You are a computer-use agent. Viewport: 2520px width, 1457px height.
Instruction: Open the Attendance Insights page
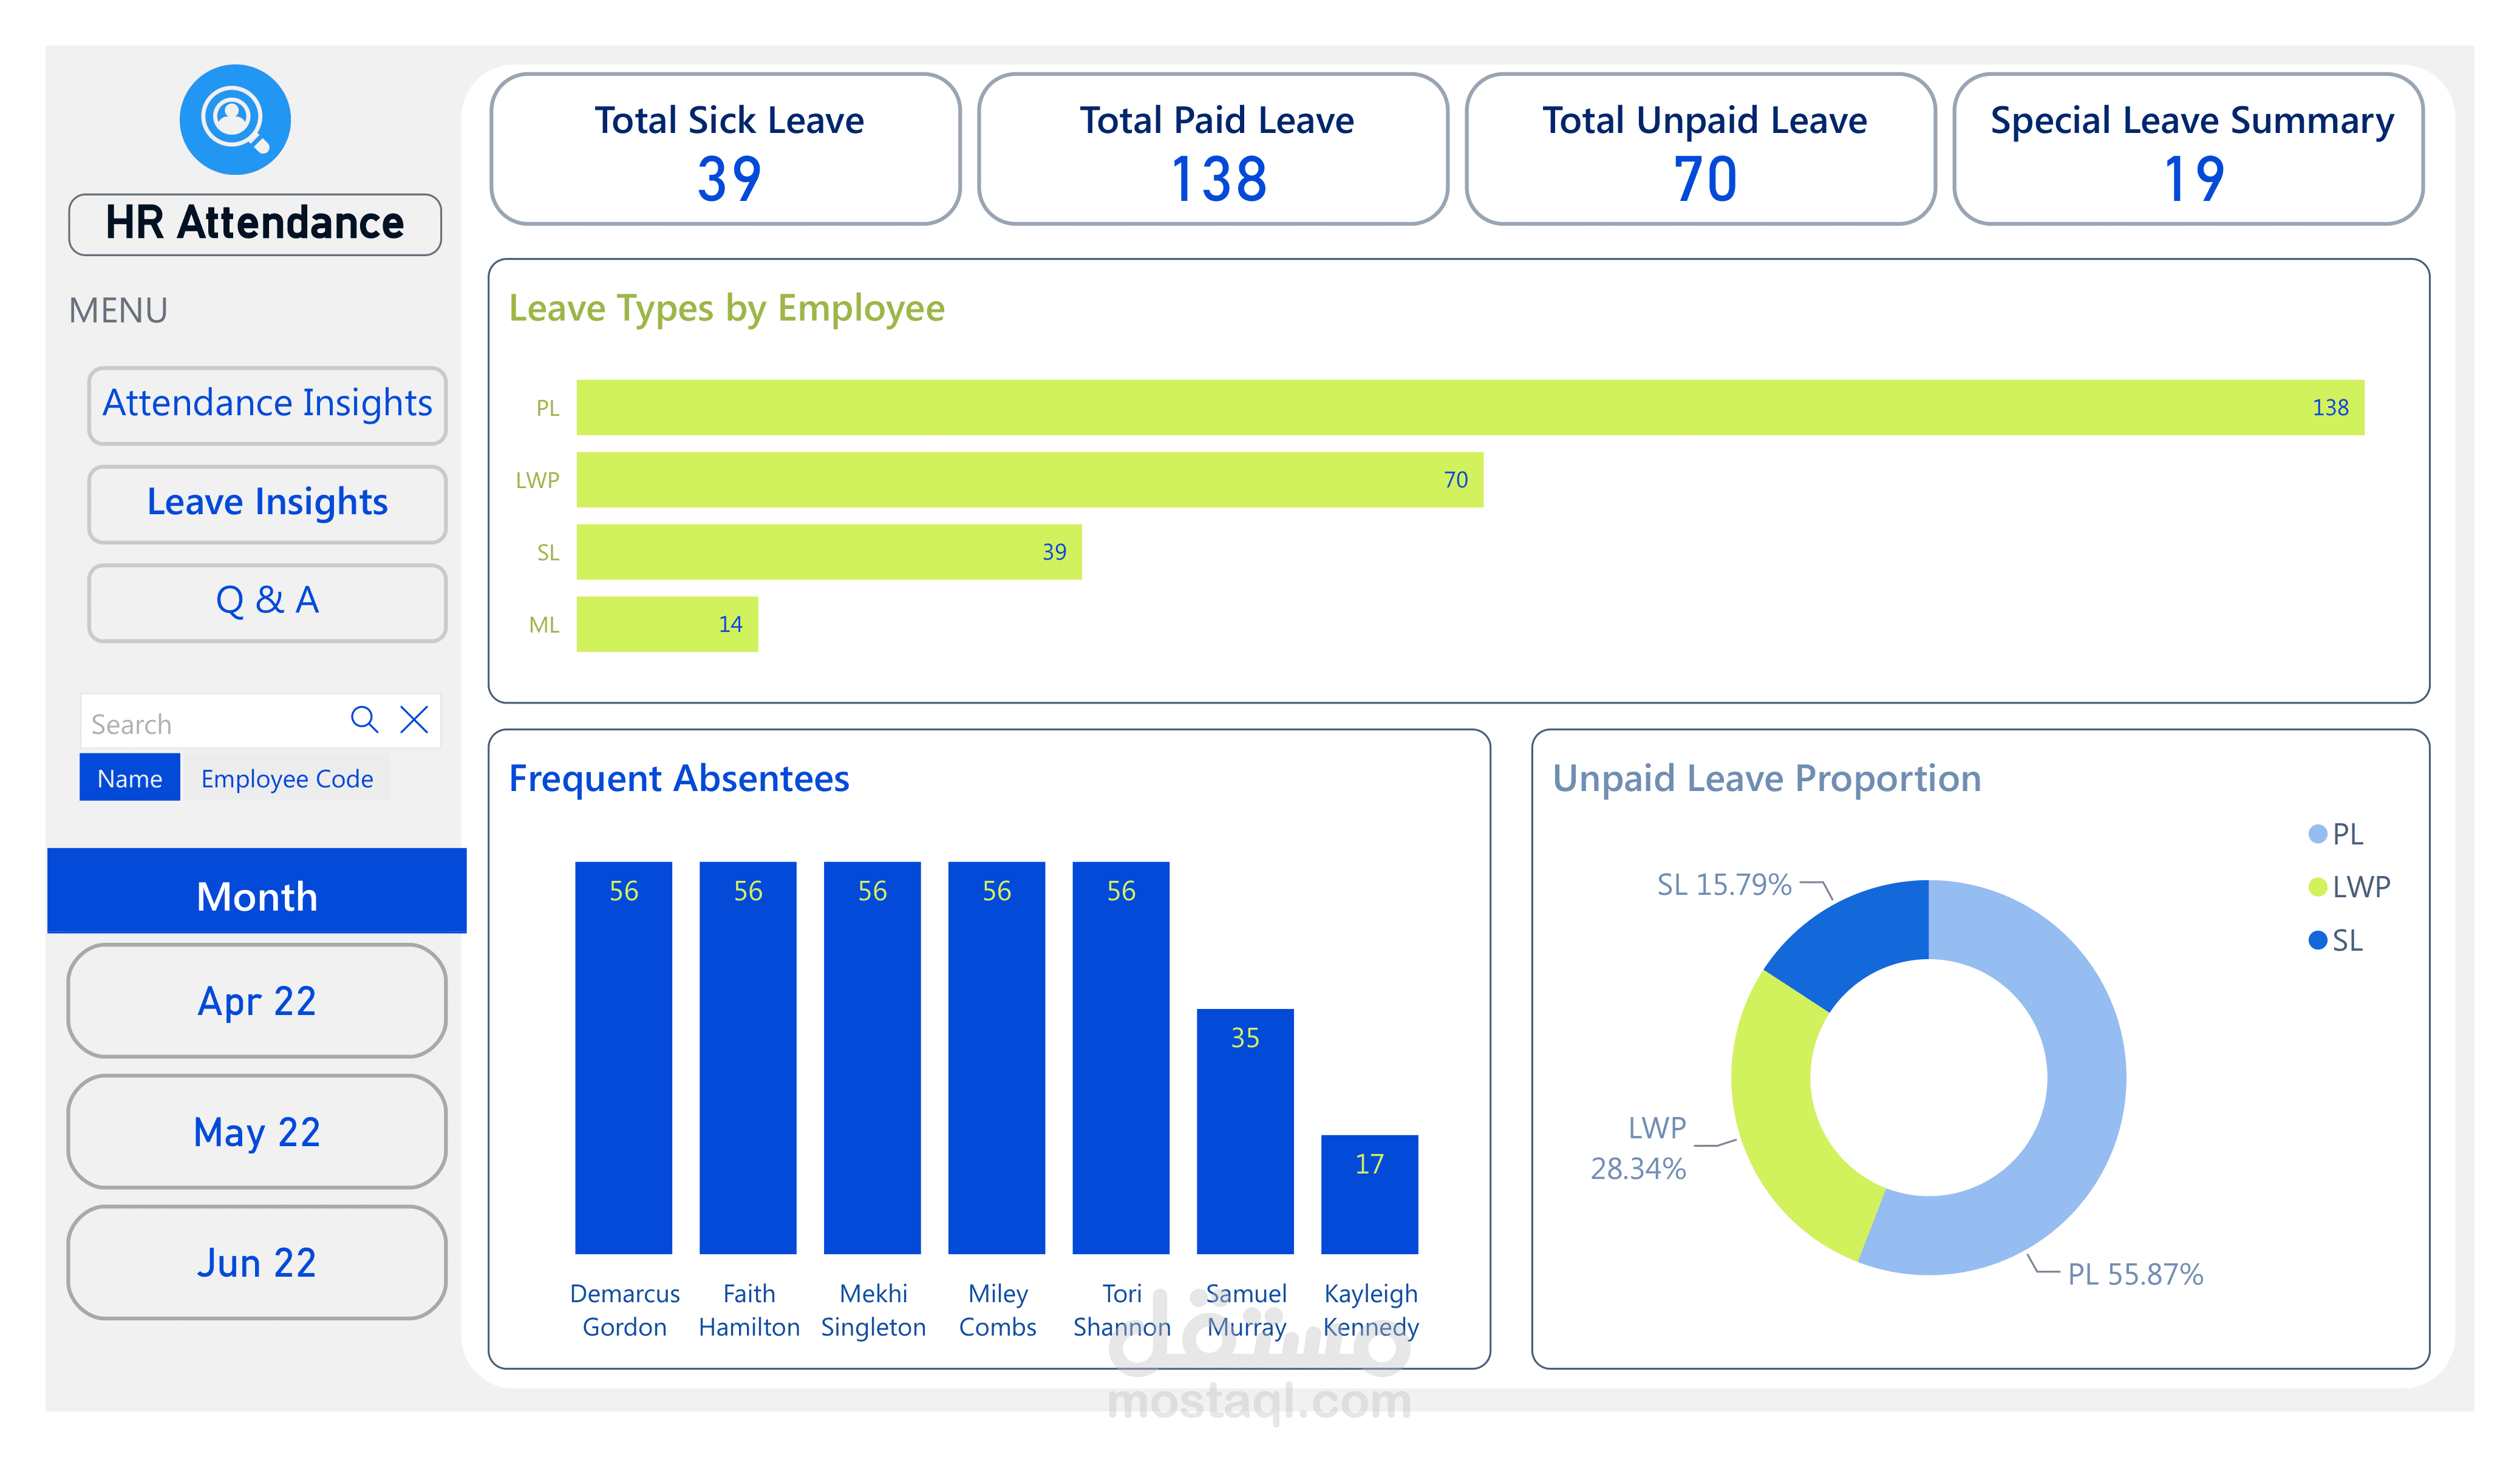[267, 404]
